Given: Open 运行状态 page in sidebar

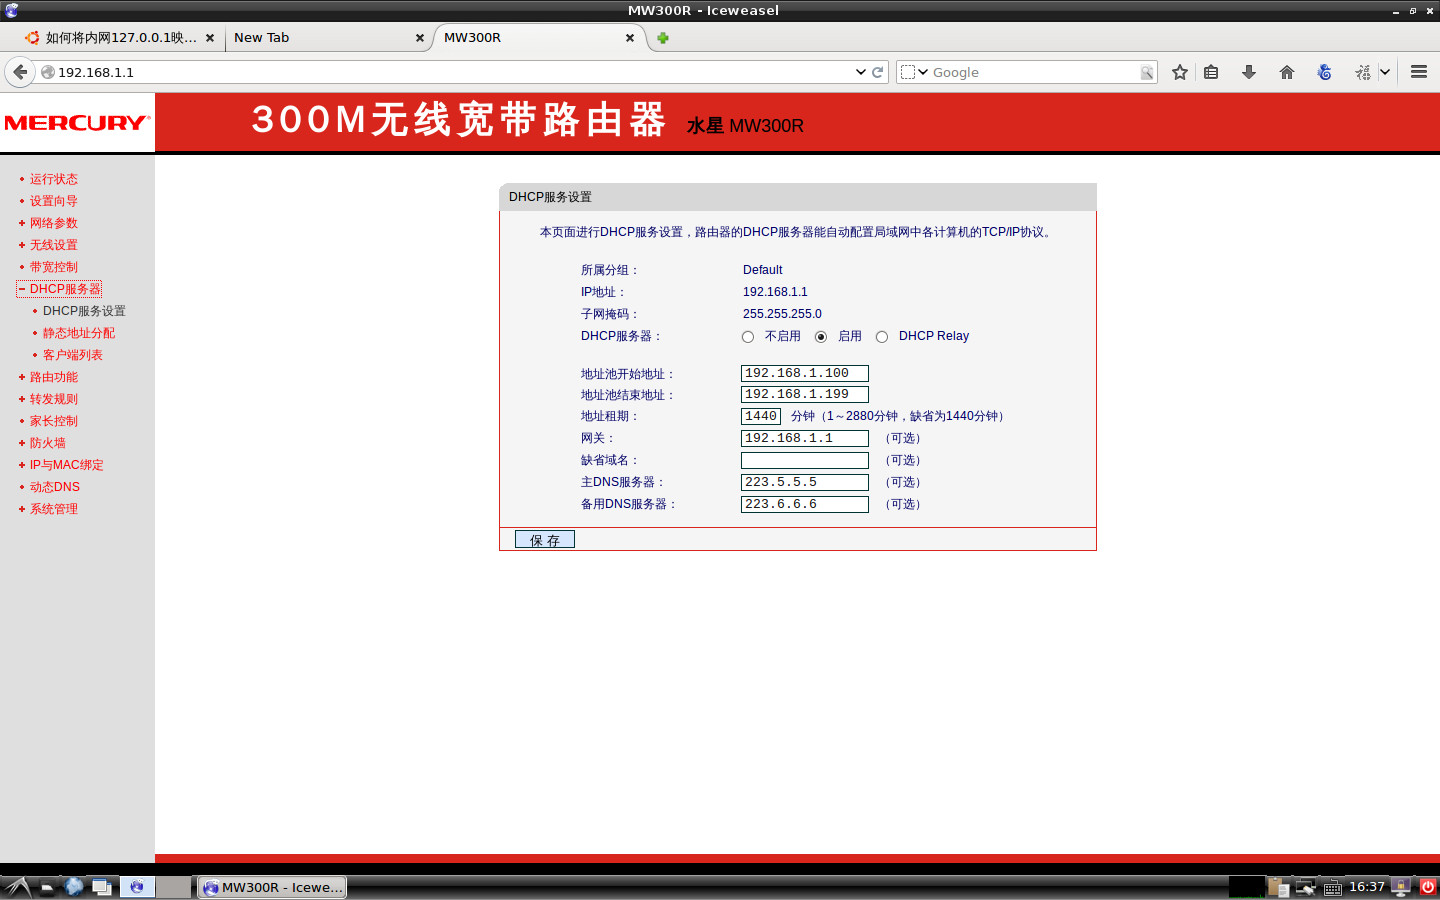Looking at the screenshot, I should pos(53,179).
